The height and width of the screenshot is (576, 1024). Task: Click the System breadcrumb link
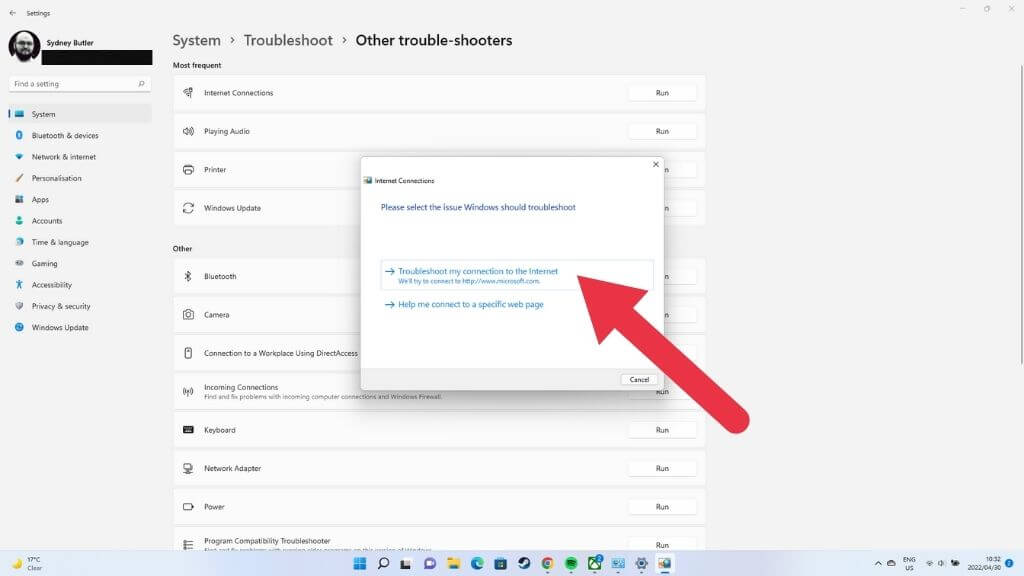[197, 40]
